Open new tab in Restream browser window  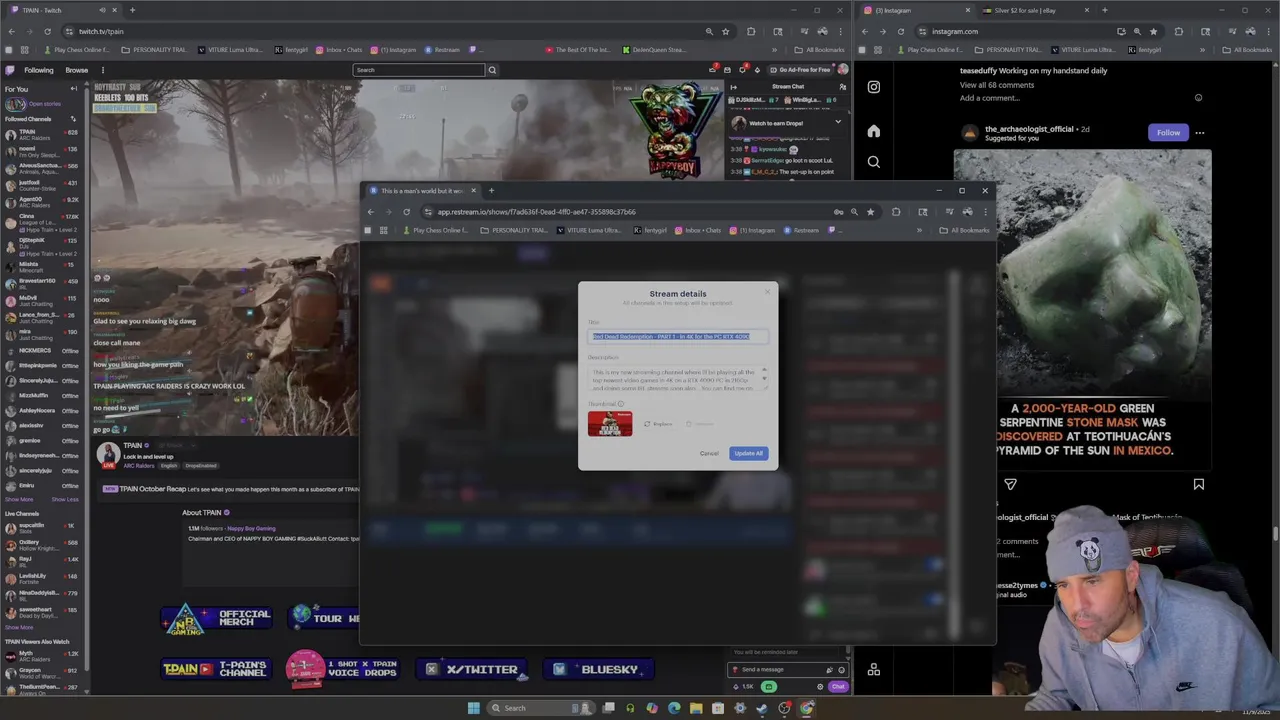click(x=491, y=190)
